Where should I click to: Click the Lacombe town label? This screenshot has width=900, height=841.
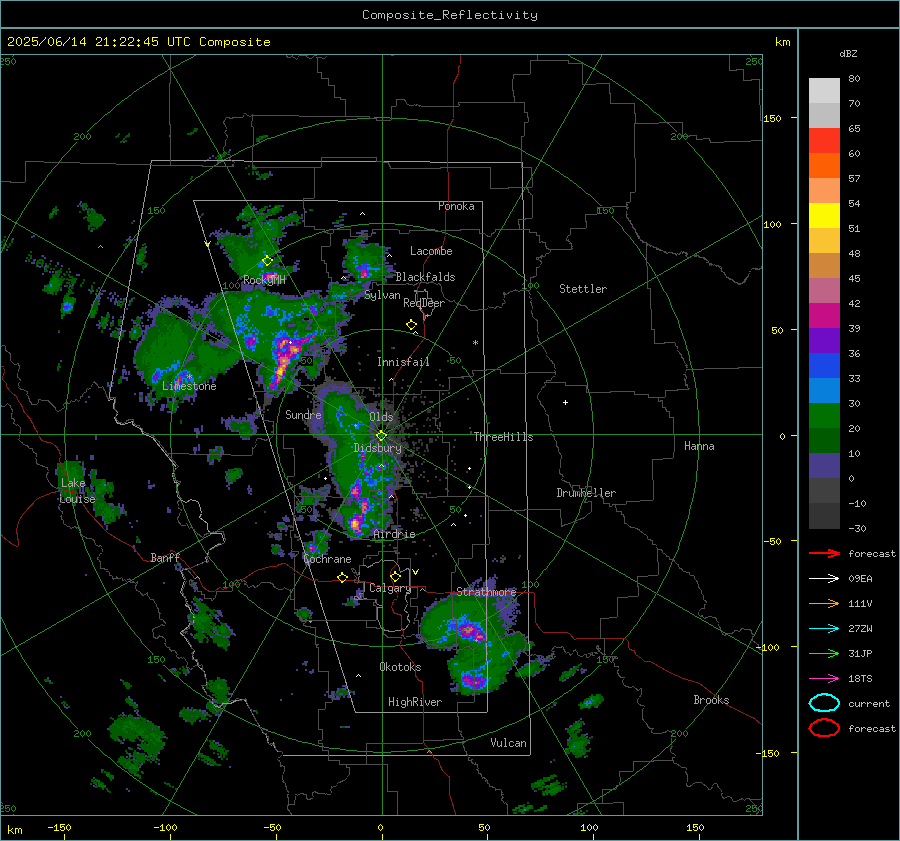tap(431, 251)
